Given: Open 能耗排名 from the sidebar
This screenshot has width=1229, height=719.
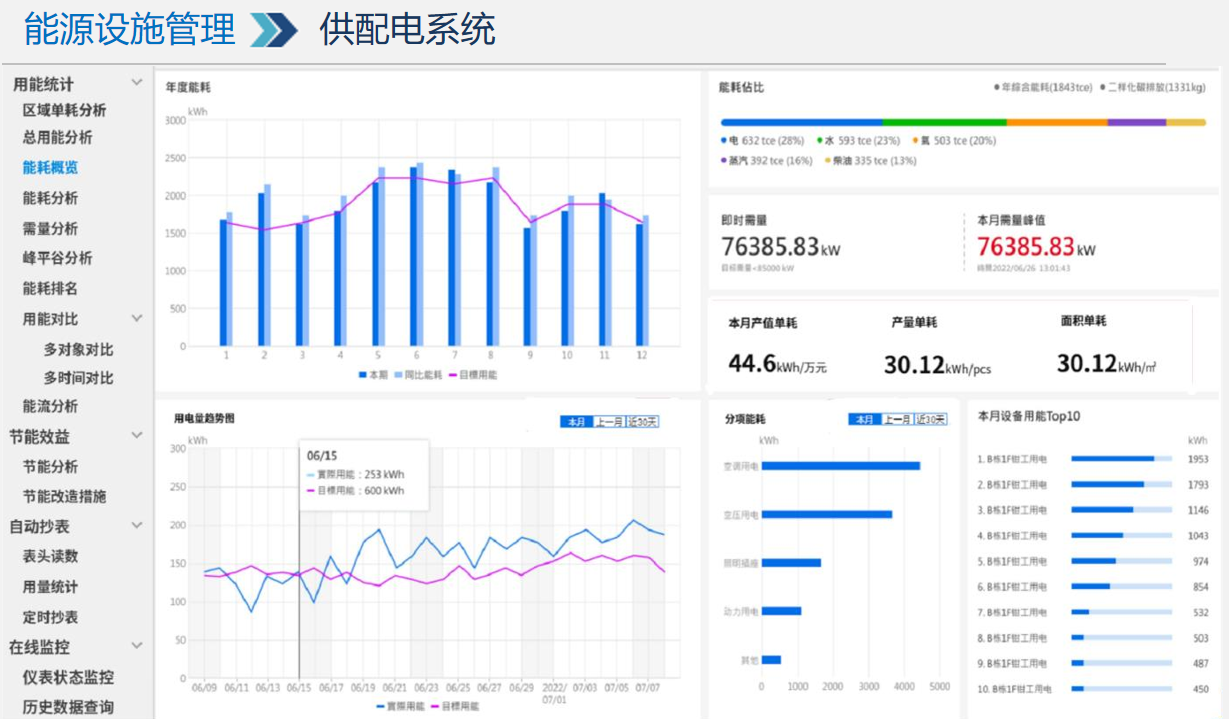Looking at the screenshot, I should [51, 288].
